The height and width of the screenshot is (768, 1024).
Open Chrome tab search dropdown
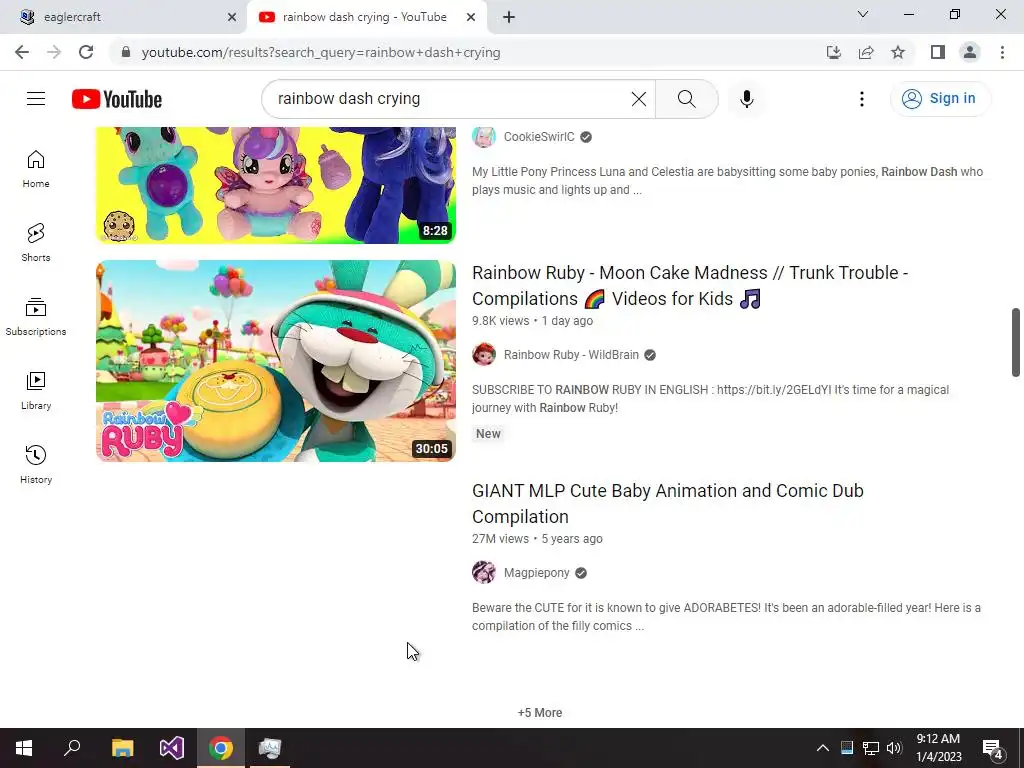click(863, 14)
